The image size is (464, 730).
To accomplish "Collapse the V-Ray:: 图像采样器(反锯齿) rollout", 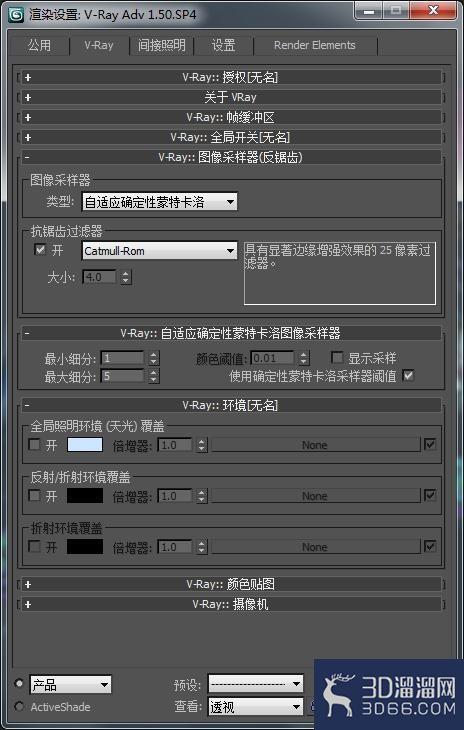I will pyautogui.click(x=231, y=157).
